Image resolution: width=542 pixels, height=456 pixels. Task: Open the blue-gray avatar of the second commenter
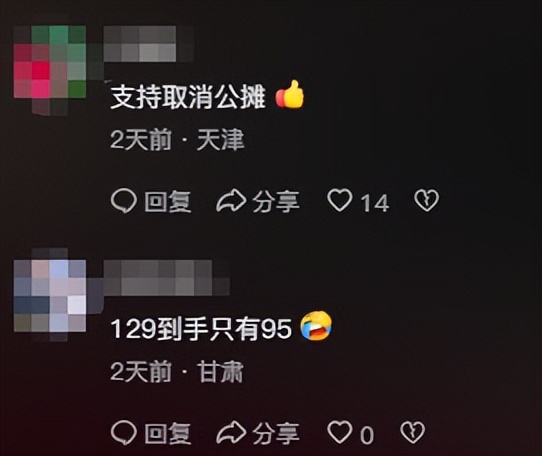50,295
